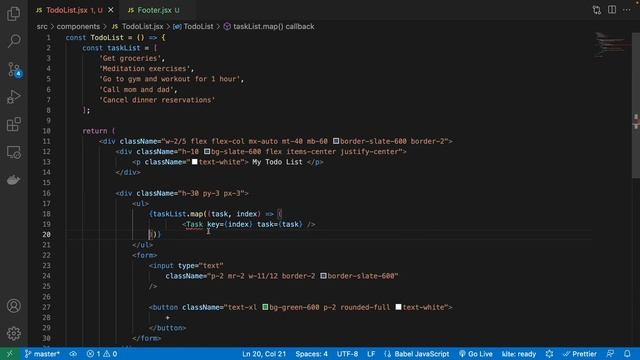
Task: Open border-slate-600 swatch on line 24
Action: pos(323,276)
